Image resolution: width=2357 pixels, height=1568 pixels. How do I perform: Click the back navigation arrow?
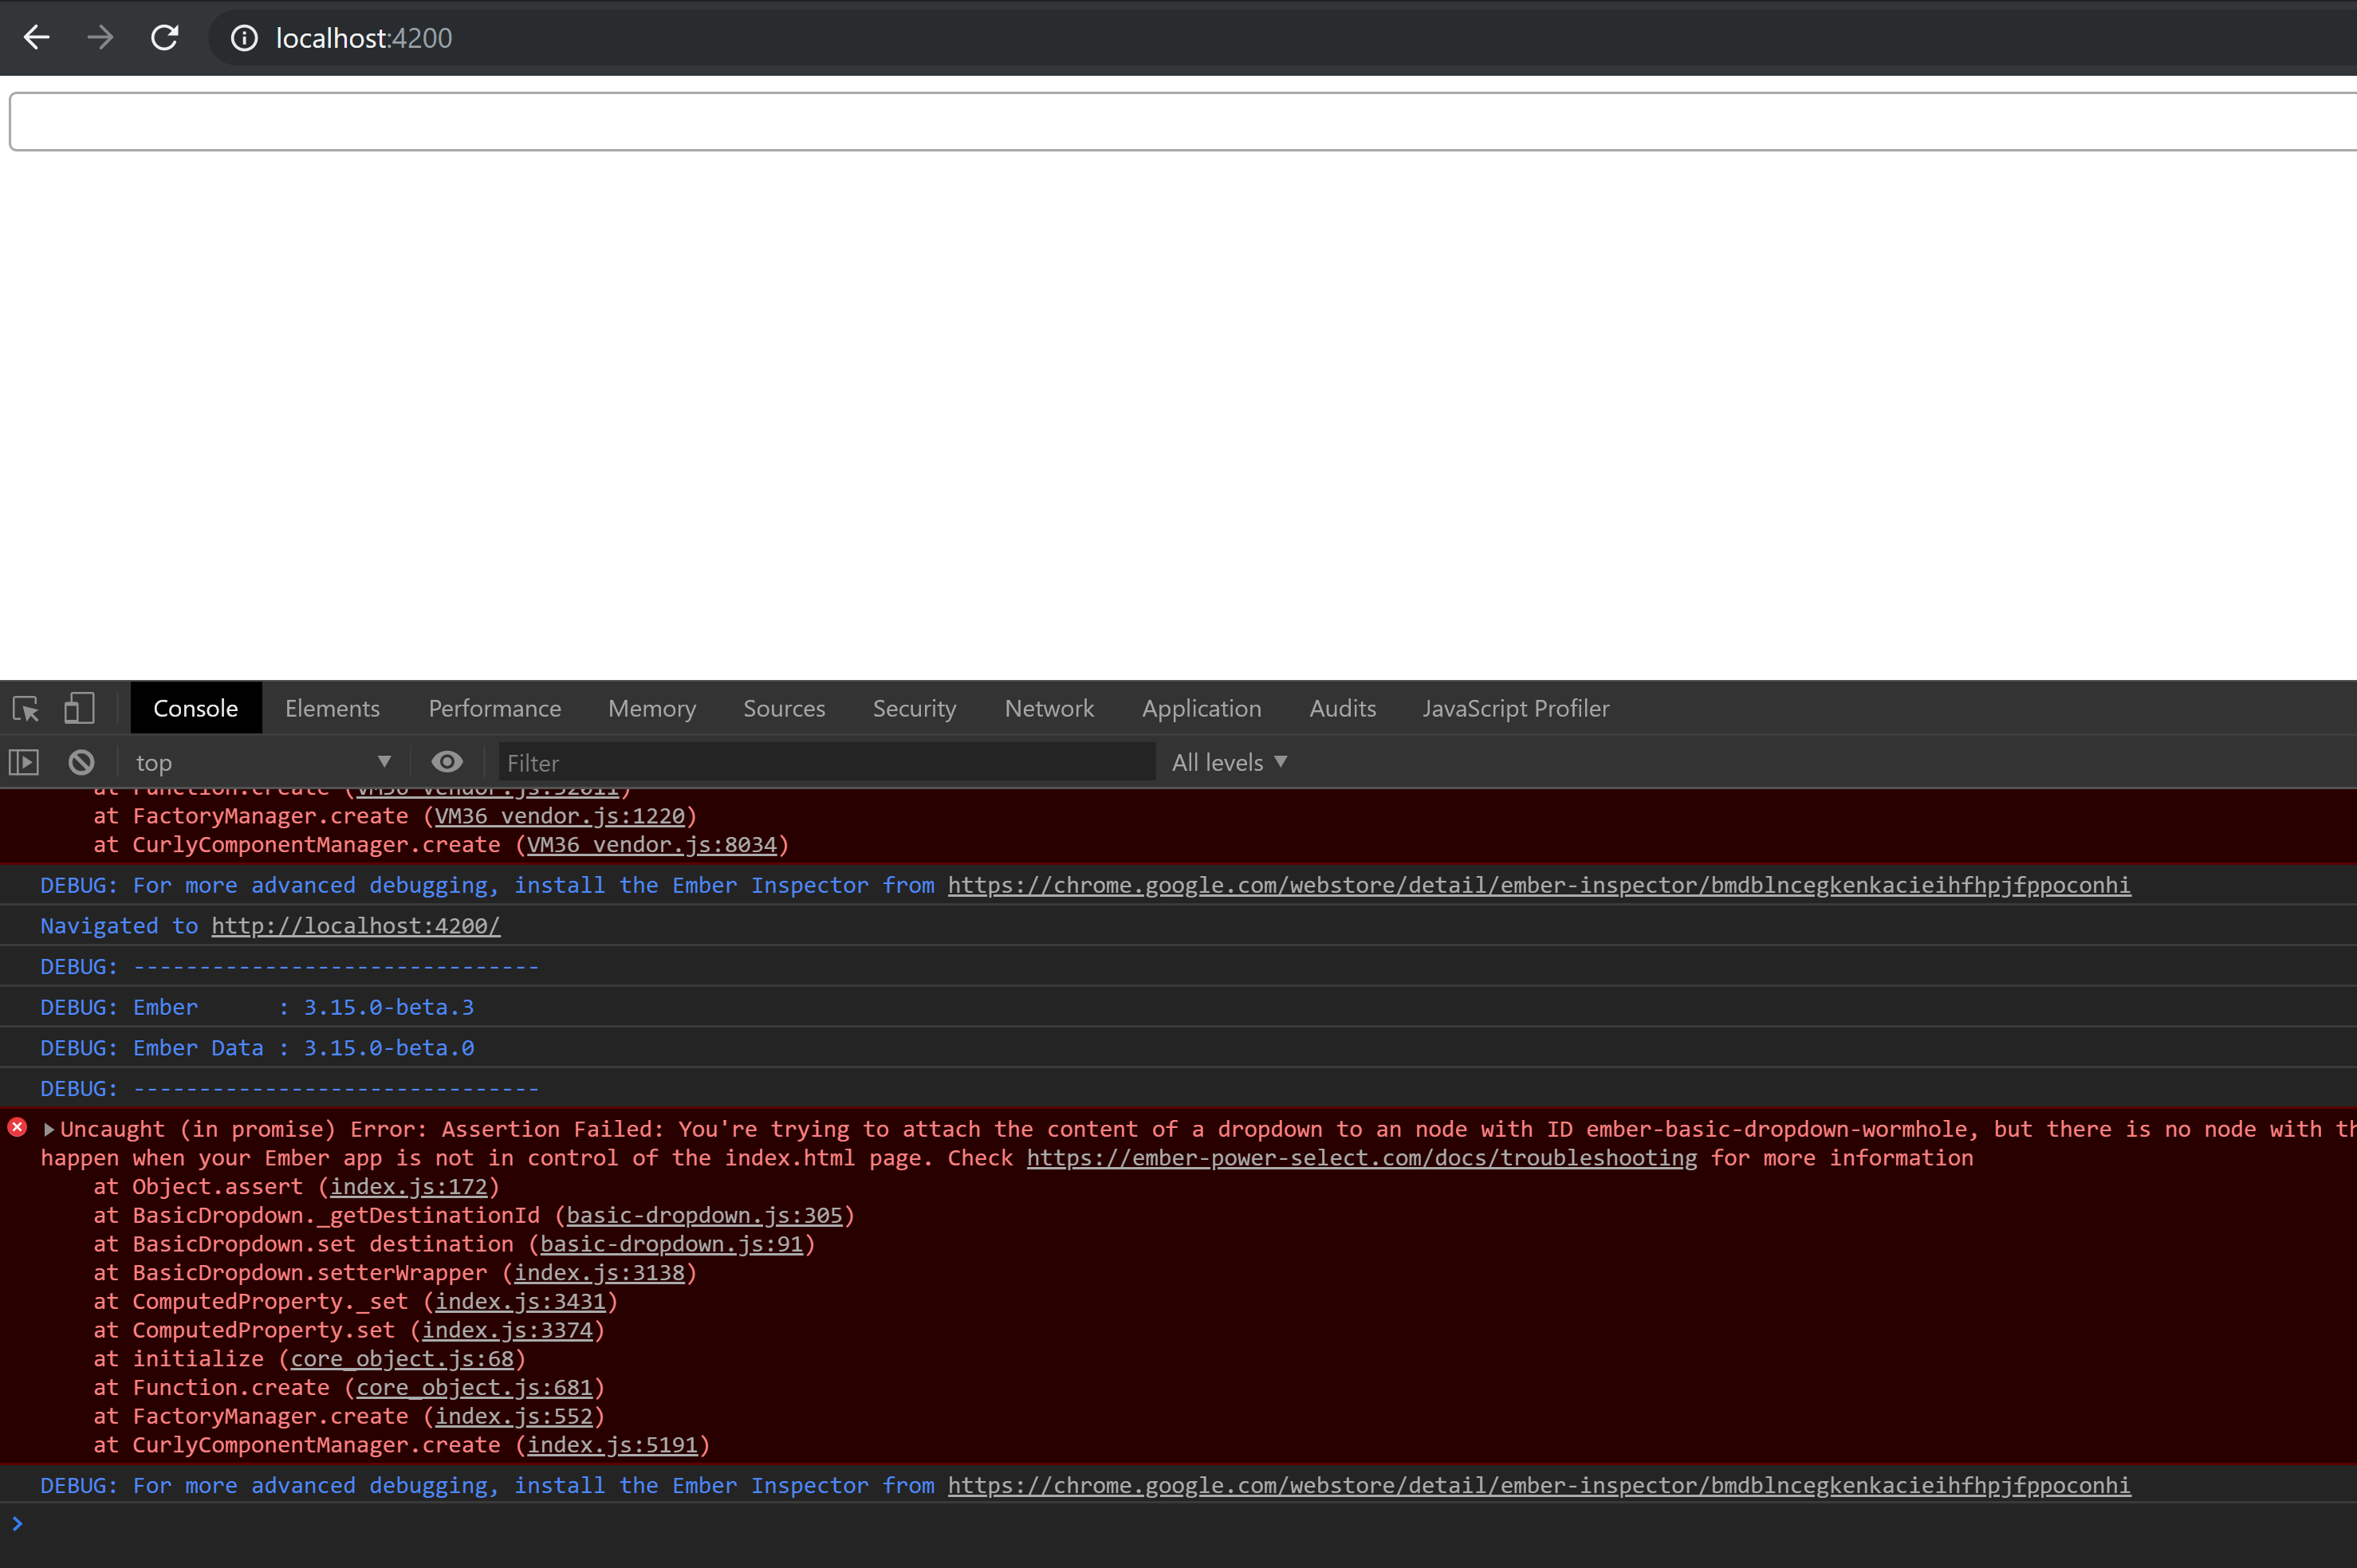(37, 37)
